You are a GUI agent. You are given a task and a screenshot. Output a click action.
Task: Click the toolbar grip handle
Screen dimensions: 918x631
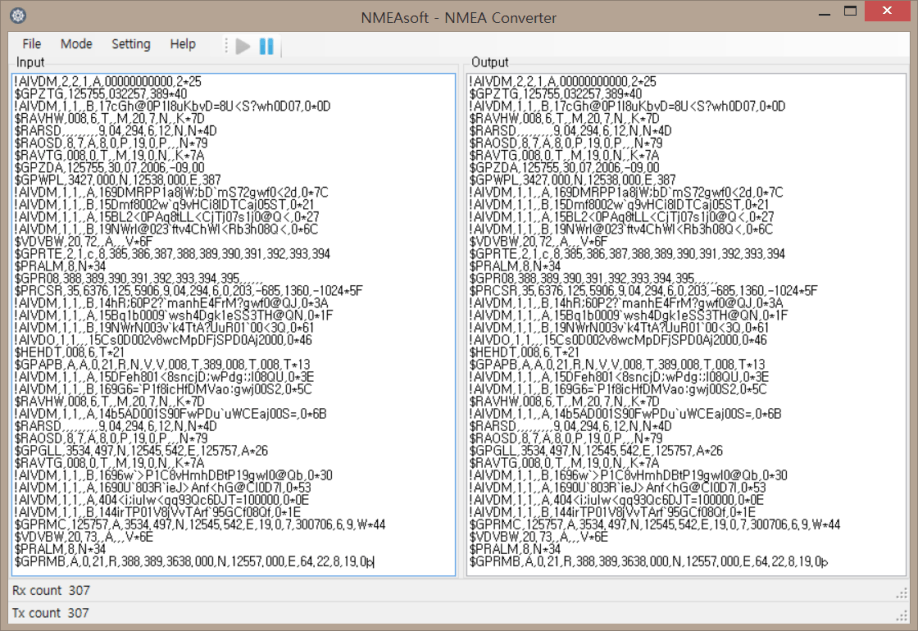[226, 46]
